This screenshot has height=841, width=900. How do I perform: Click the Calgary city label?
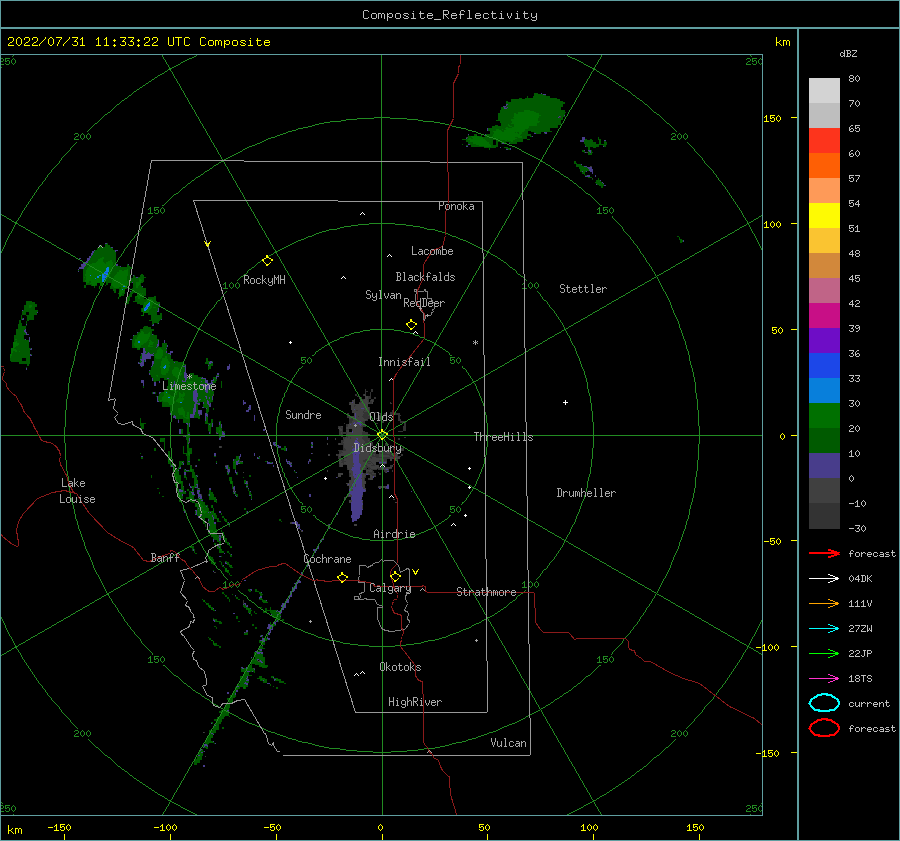(x=390, y=588)
